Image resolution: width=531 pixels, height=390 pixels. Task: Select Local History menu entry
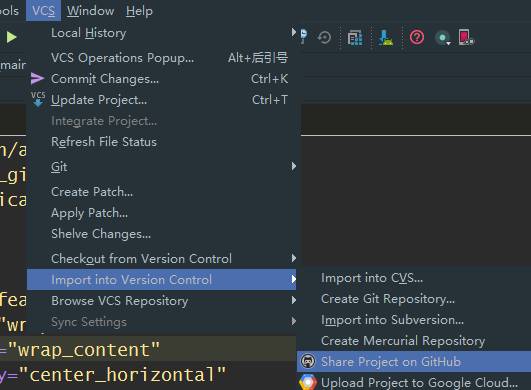pyautogui.click(x=161, y=33)
